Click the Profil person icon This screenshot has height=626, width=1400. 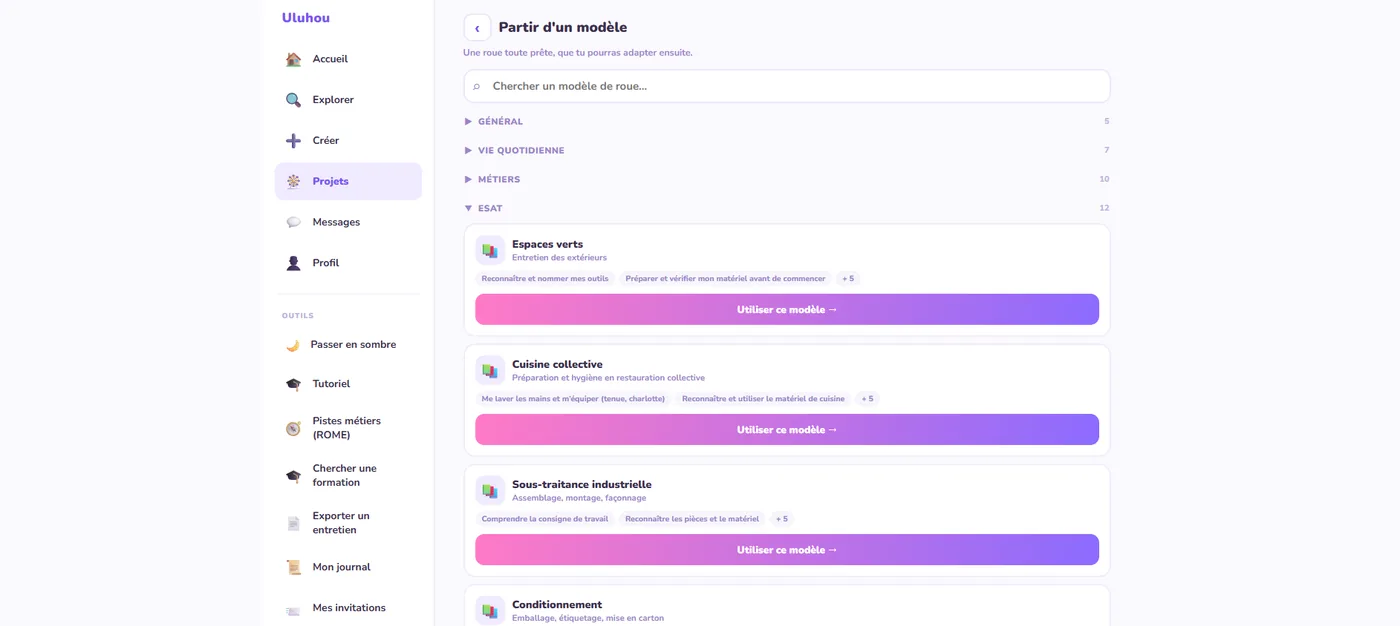coord(293,263)
